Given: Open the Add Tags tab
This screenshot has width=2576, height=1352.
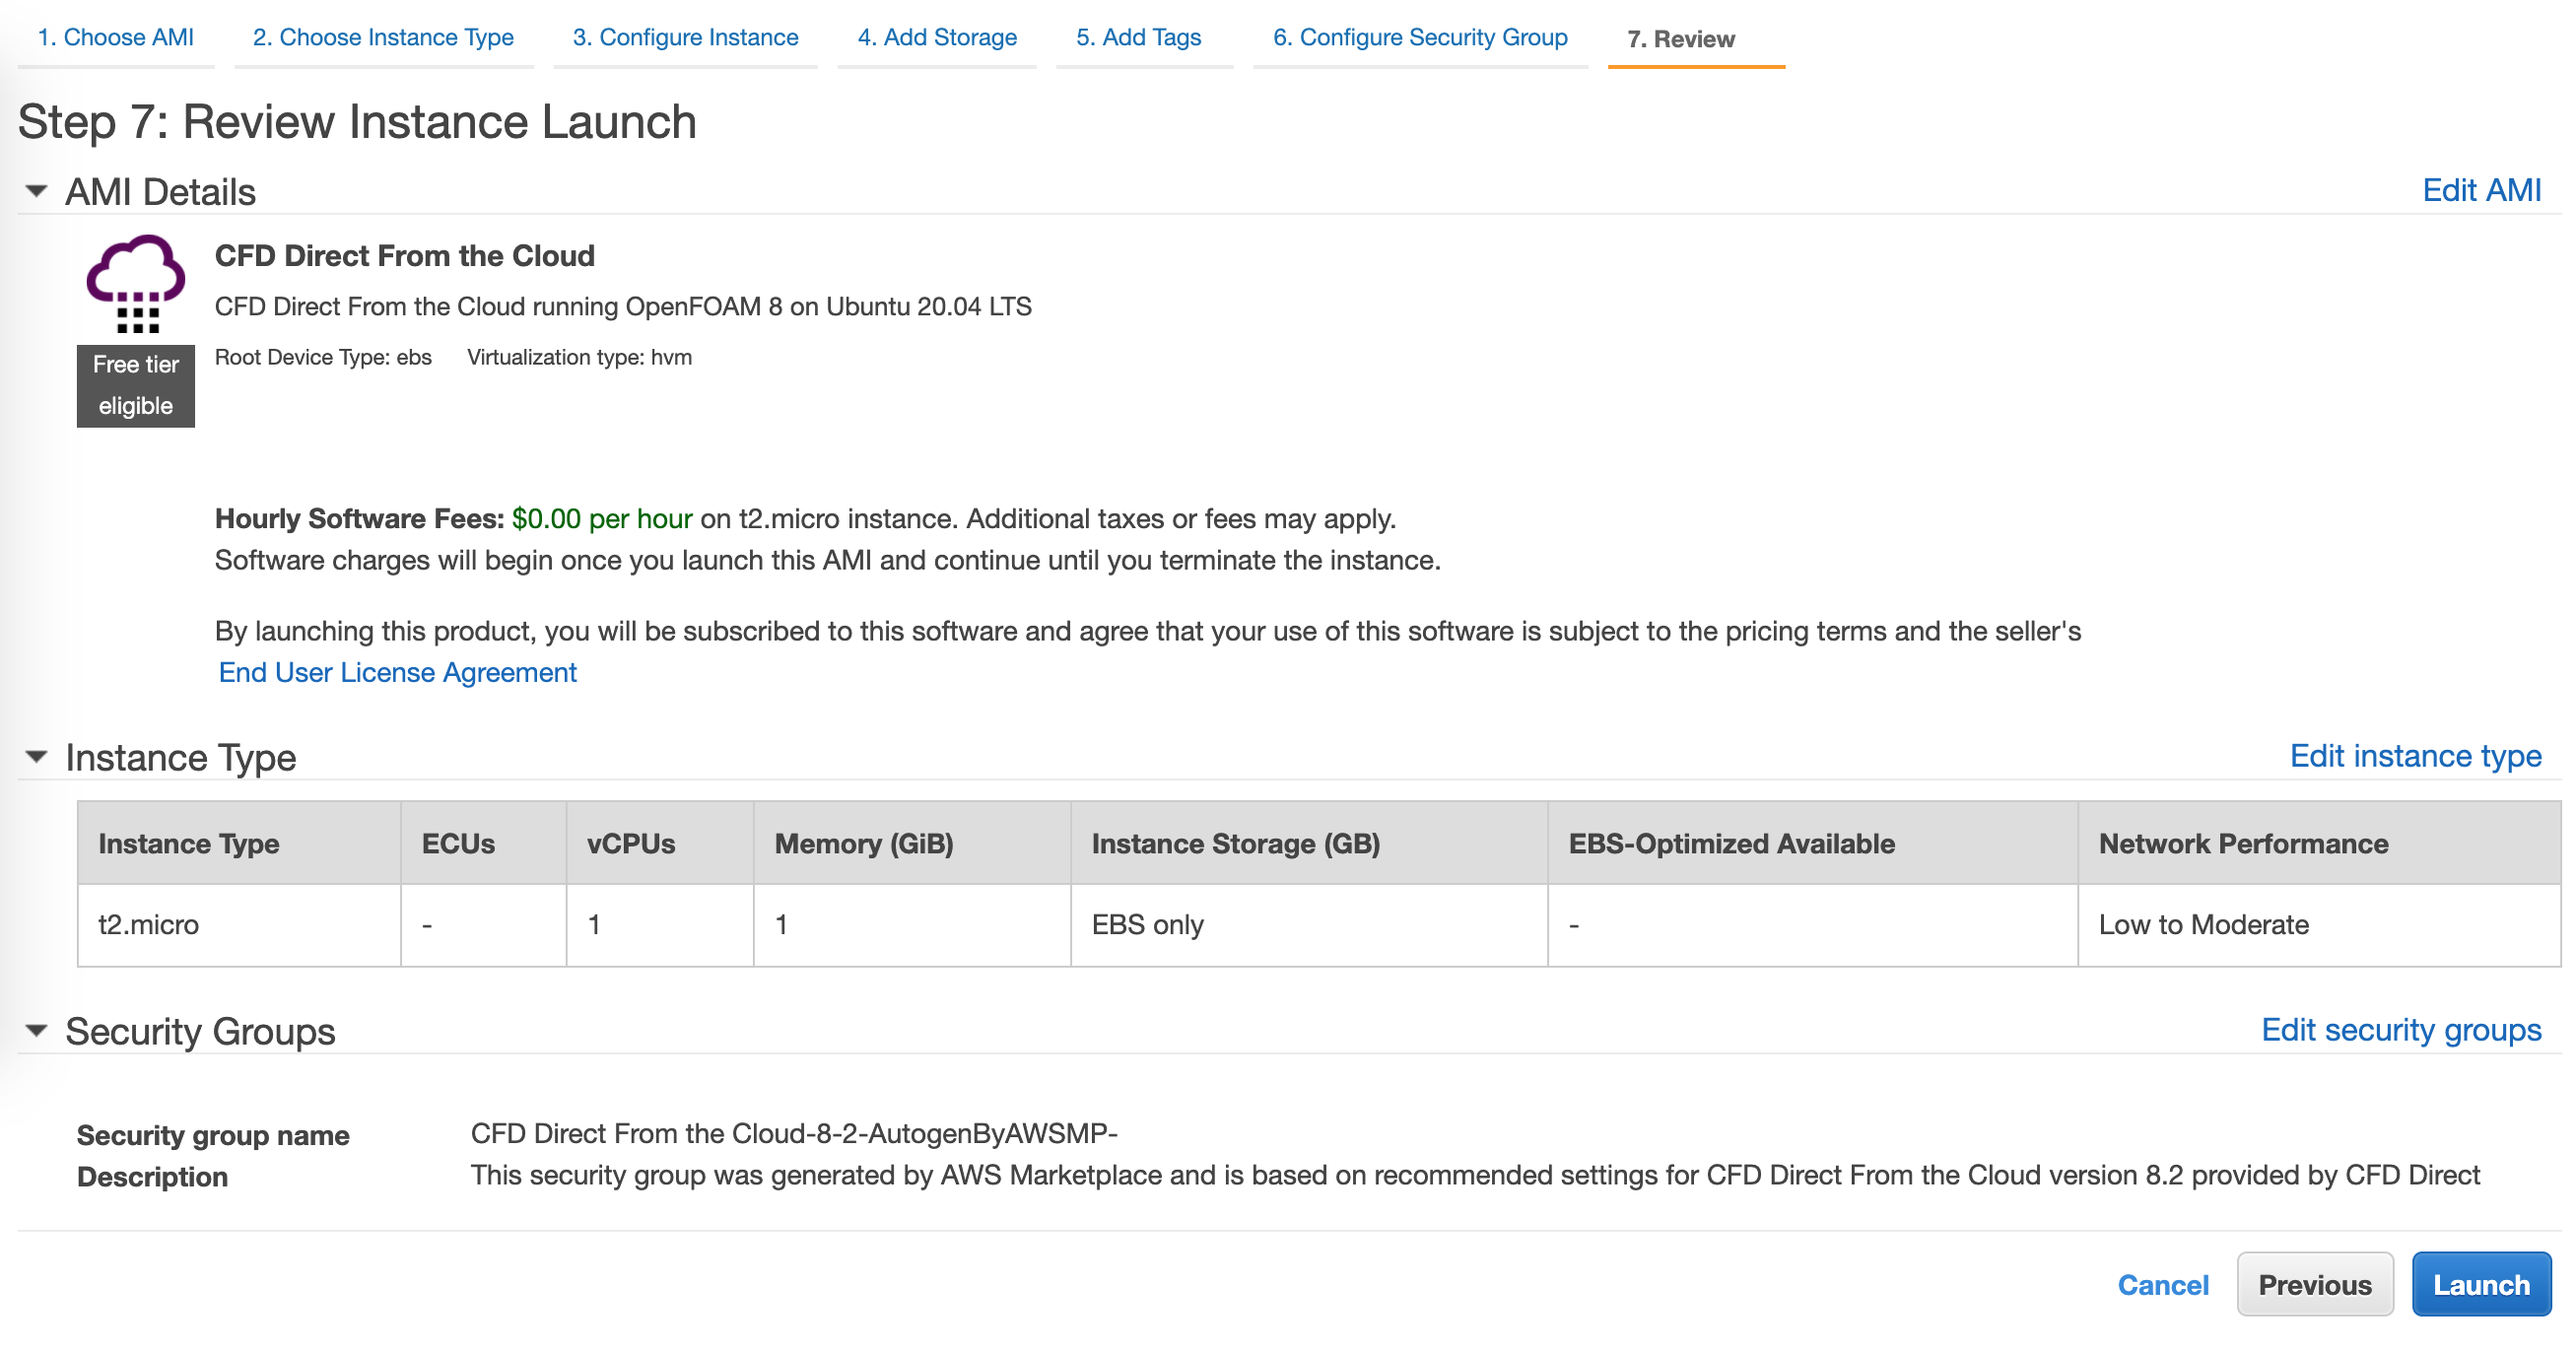Looking at the screenshot, I should (x=1138, y=37).
